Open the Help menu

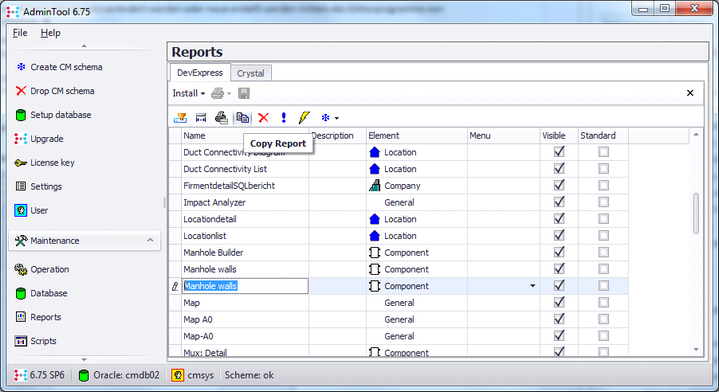tap(50, 33)
